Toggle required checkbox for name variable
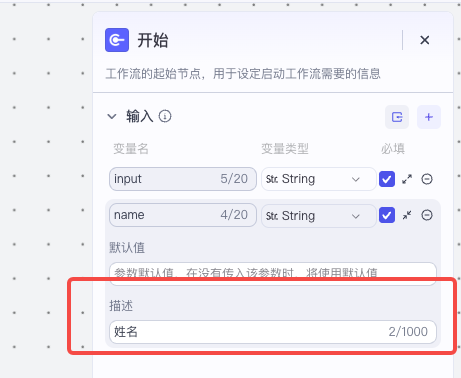The height and width of the screenshot is (378, 461). 387,215
